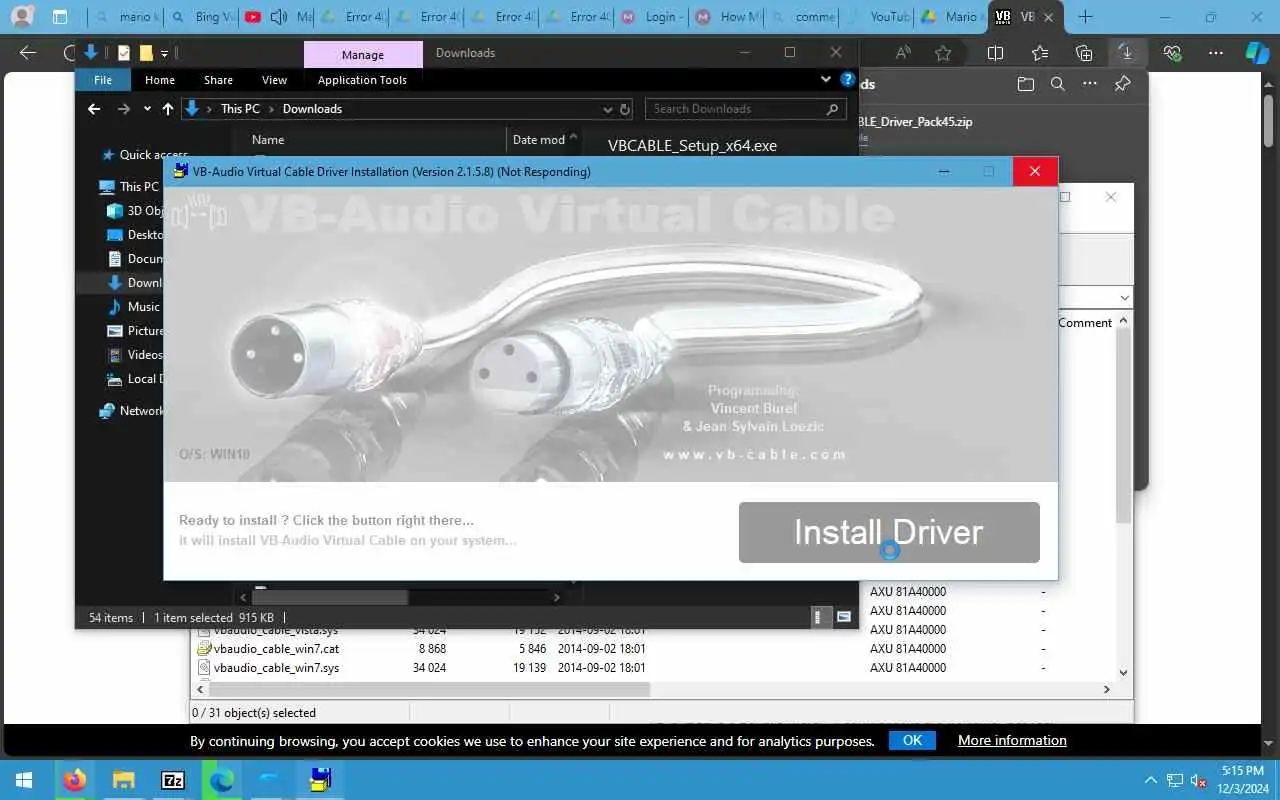Open the Customize Quick Access Toolbar dropdown
The width and height of the screenshot is (1280, 800).
point(164,53)
